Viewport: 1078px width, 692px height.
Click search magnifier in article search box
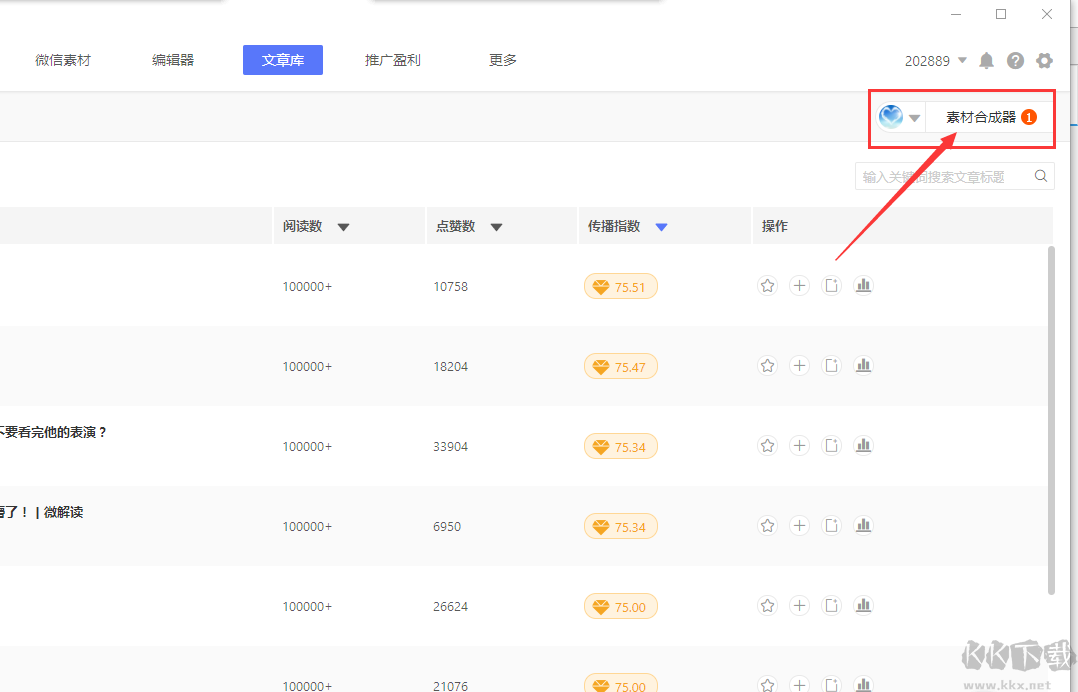(x=1041, y=177)
